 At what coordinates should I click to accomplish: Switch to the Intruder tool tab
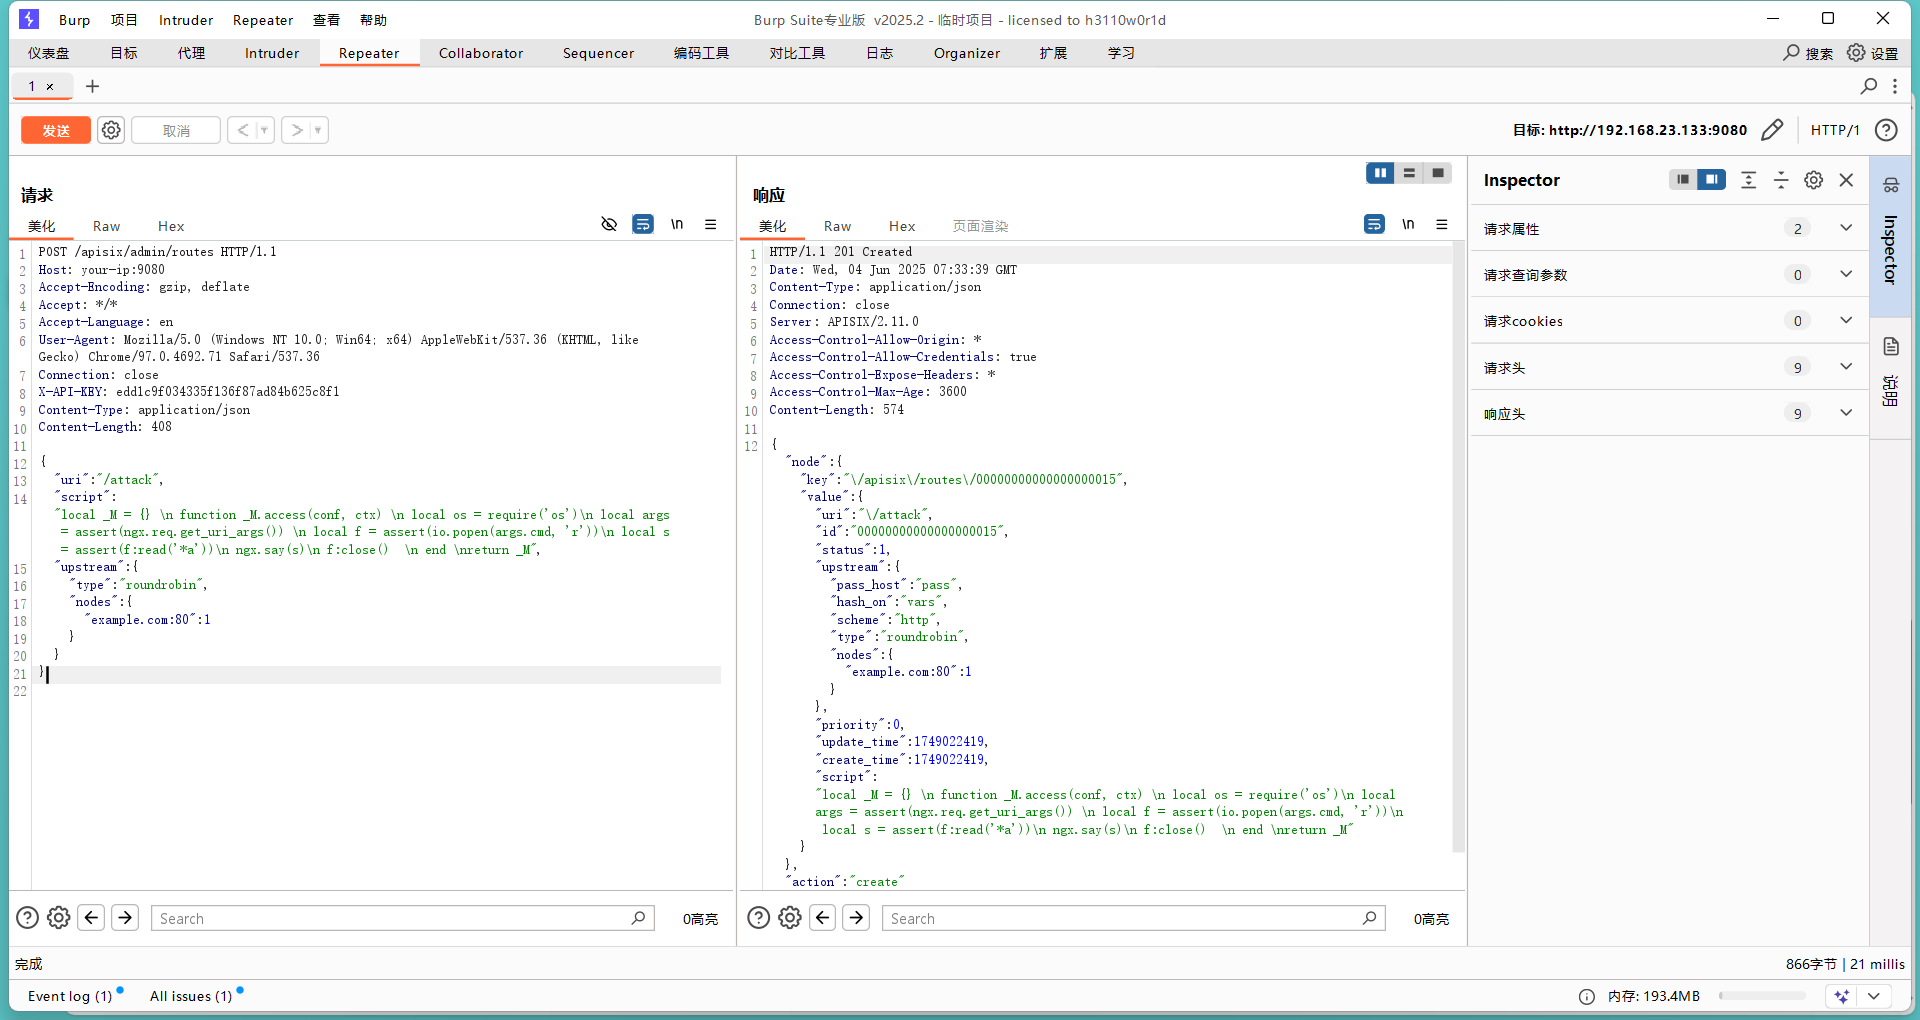(x=272, y=53)
